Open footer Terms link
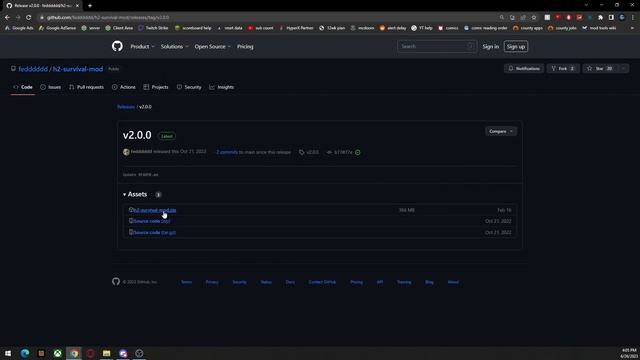This screenshot has height=360, width=640. (x=187, y=282)
